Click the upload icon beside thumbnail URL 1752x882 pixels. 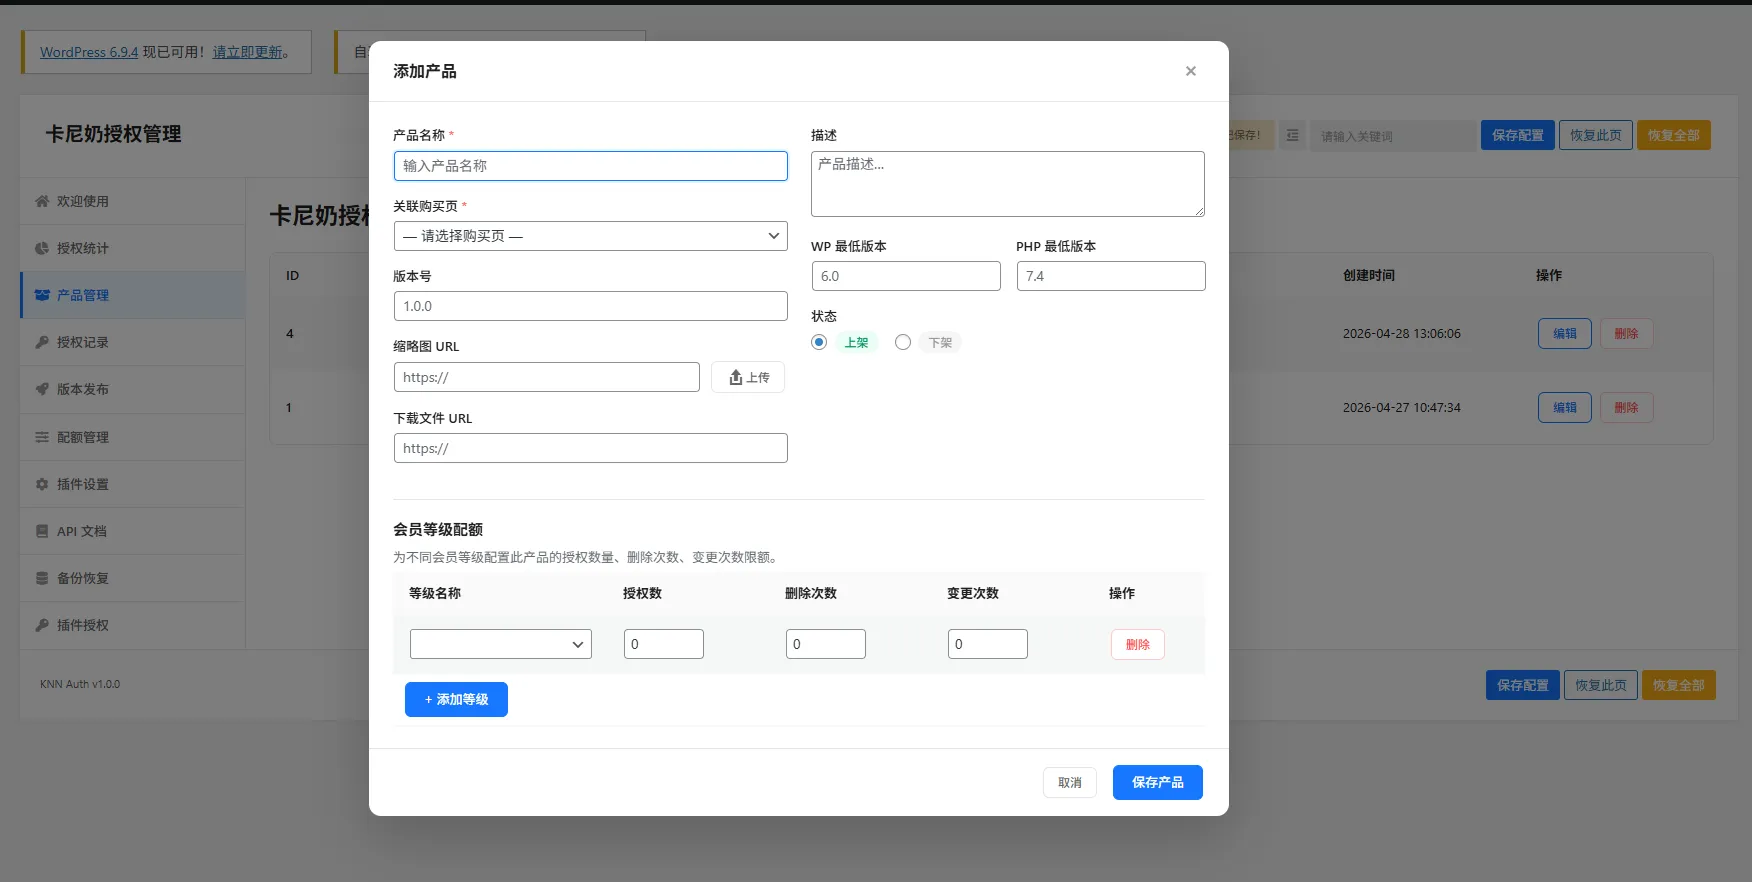point(736,377)
